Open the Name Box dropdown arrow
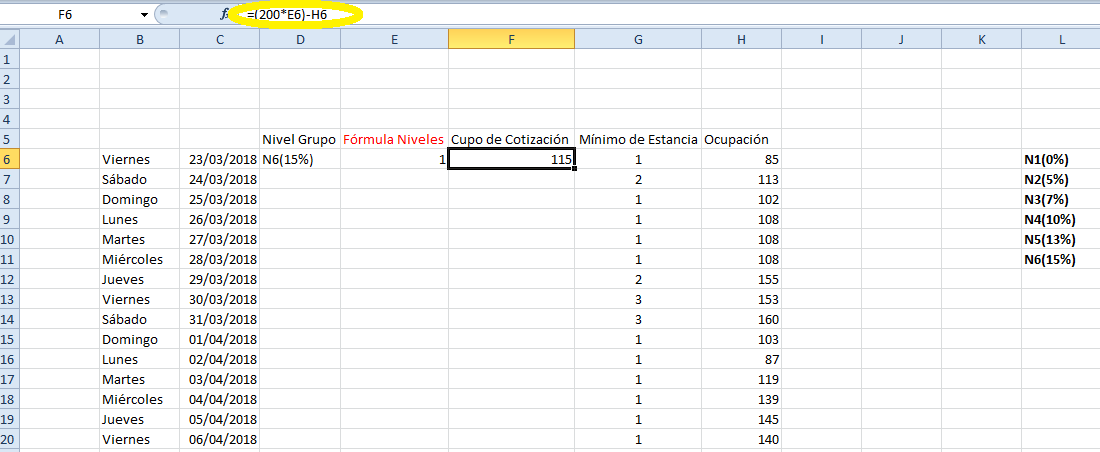 [x=144, y=15]
